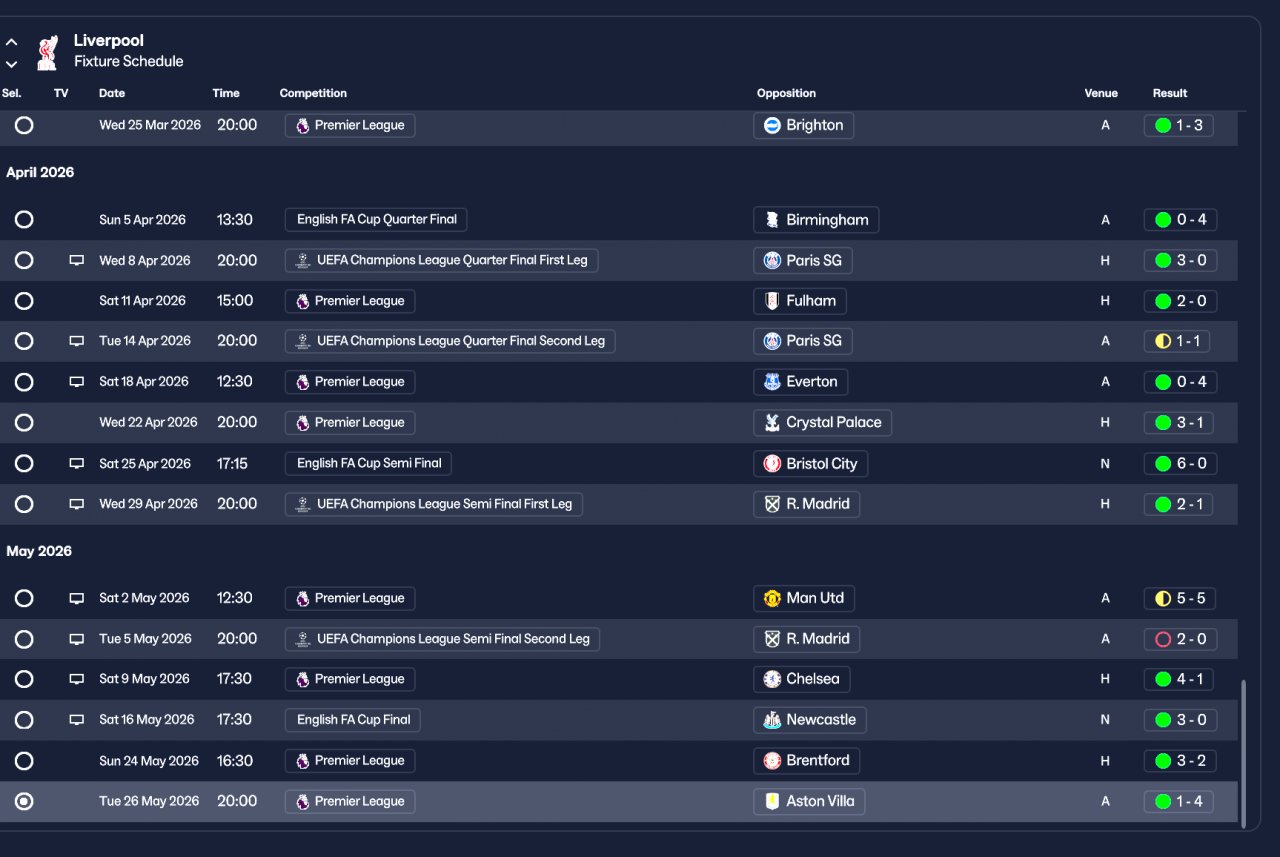Open the Chelsea opposition button
This screenshot has height=857, width=1280.
pyautogui.click(x=802, y=679)
